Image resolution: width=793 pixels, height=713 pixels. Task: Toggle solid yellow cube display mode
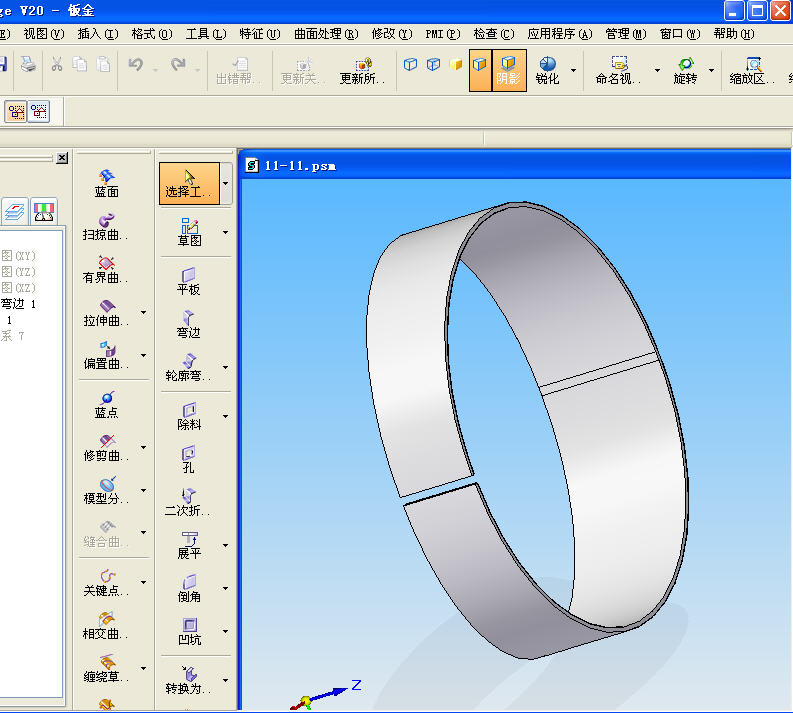pyautogui.click(x=456, y=64)
